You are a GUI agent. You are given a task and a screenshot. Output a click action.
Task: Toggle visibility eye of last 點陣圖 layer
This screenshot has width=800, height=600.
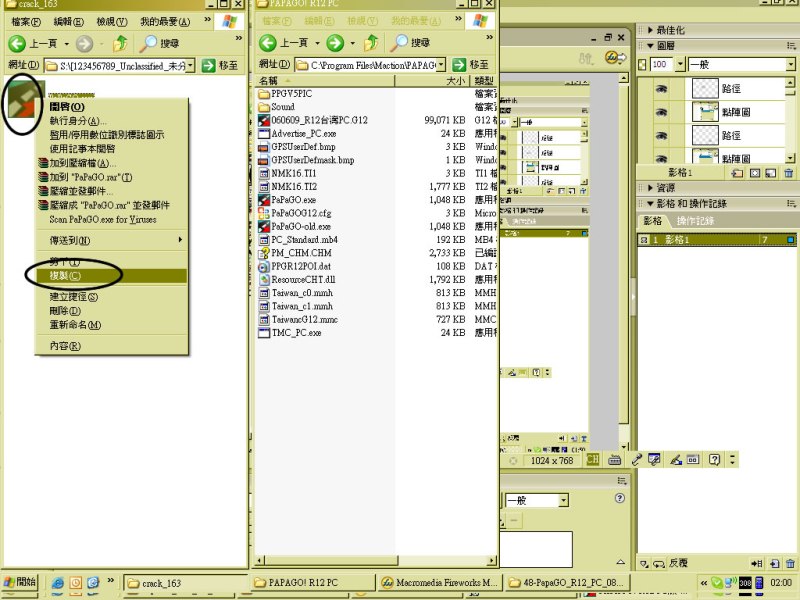661,158
